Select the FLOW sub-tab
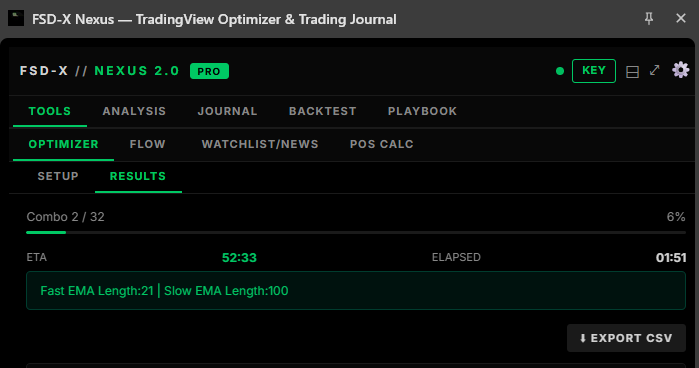 tap(148, 144)
